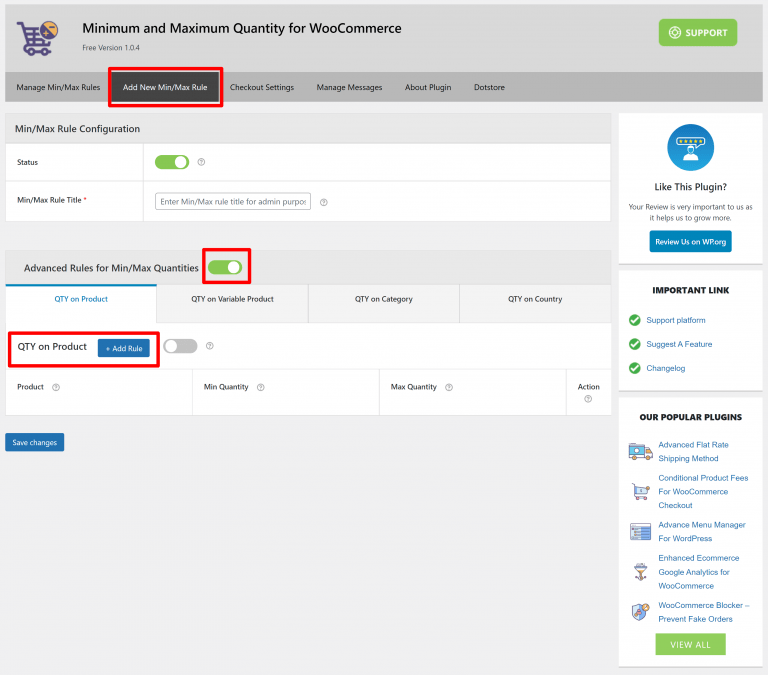Click the help icon next to rule title field
Viewport: 768px width, 675px height.
(323, 202)
